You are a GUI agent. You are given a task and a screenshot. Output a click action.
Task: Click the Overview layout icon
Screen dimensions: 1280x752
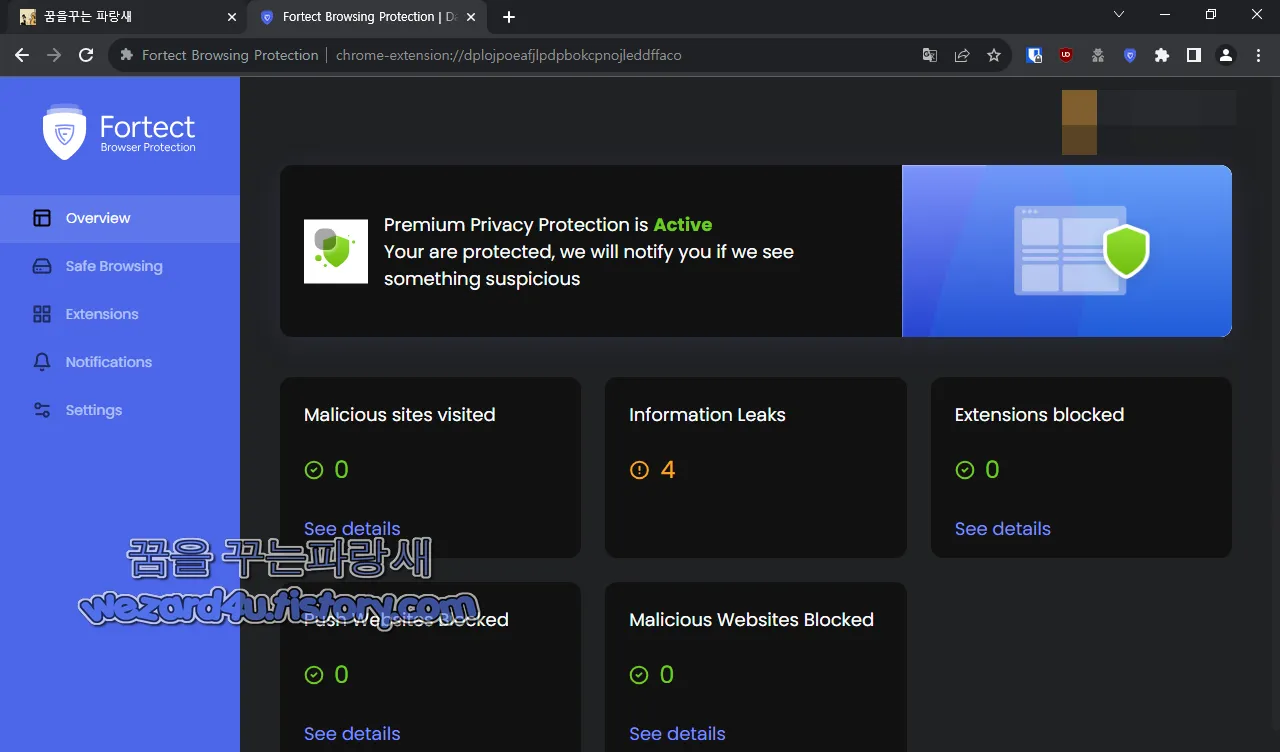[x=42, y=218]
